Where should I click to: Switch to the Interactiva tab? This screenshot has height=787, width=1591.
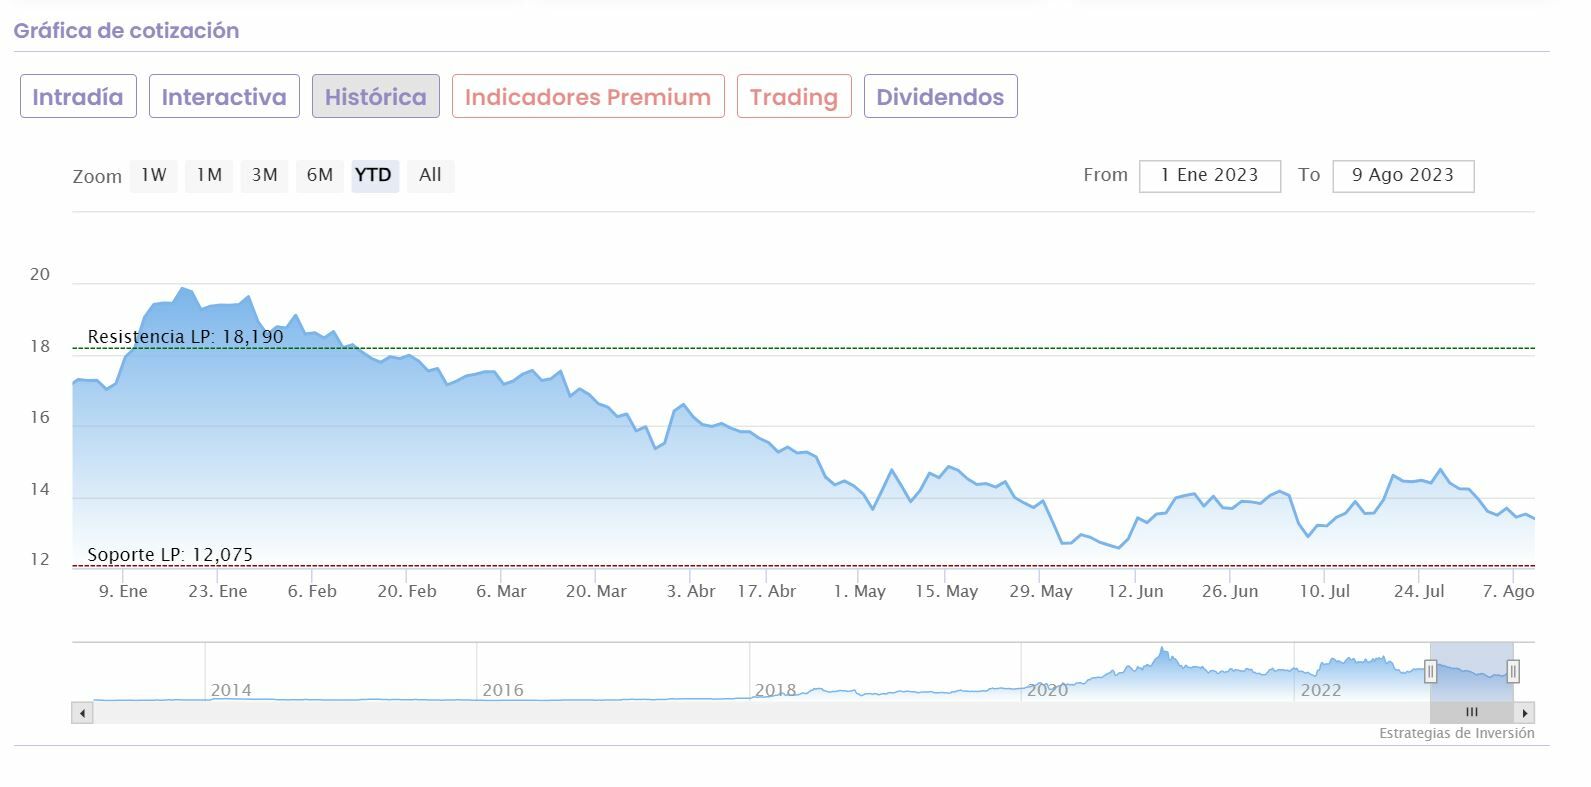pyautogui.click(x=224, y=97)
